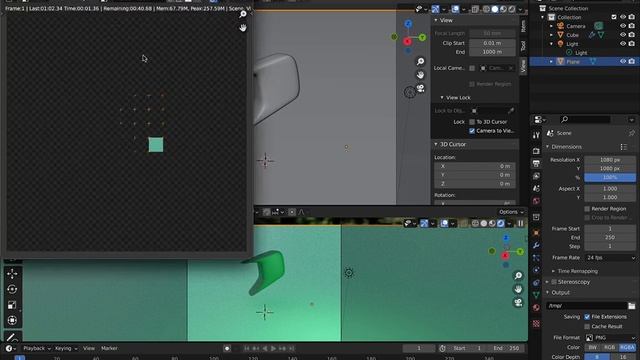Select the Transform tool in left toolbar
This screenshot has width=640, height=360.
(12, 320)
